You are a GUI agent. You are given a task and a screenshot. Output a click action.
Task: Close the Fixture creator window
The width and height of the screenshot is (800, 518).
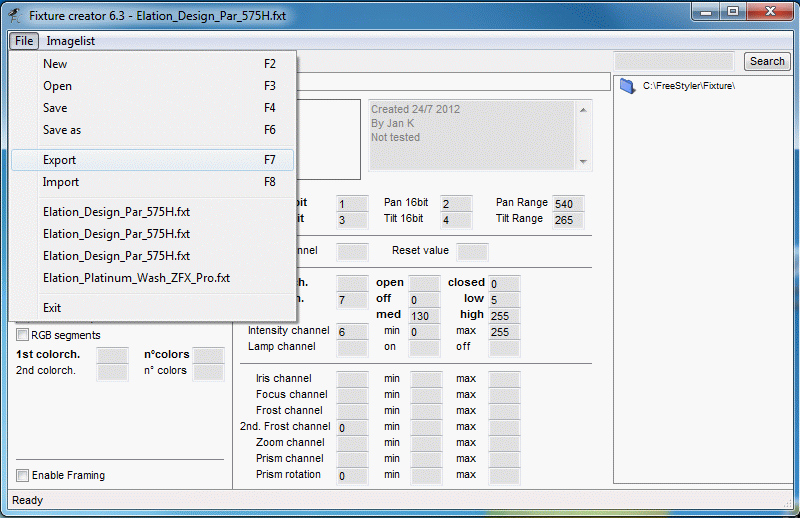pos(770,12)
